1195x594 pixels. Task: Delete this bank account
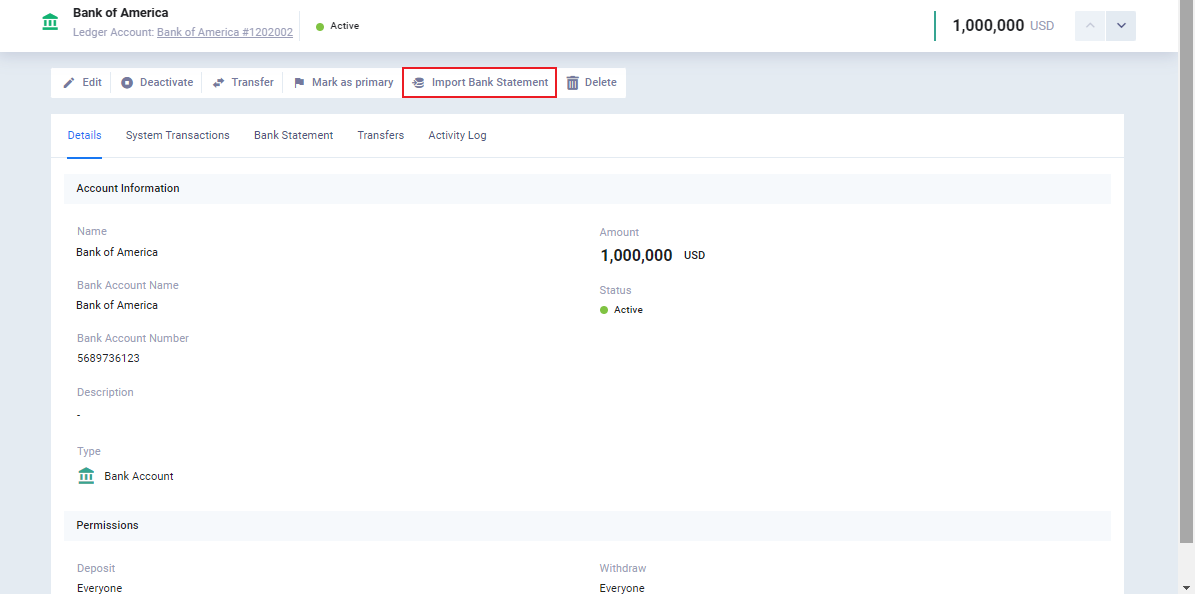[x=591, y=82]
